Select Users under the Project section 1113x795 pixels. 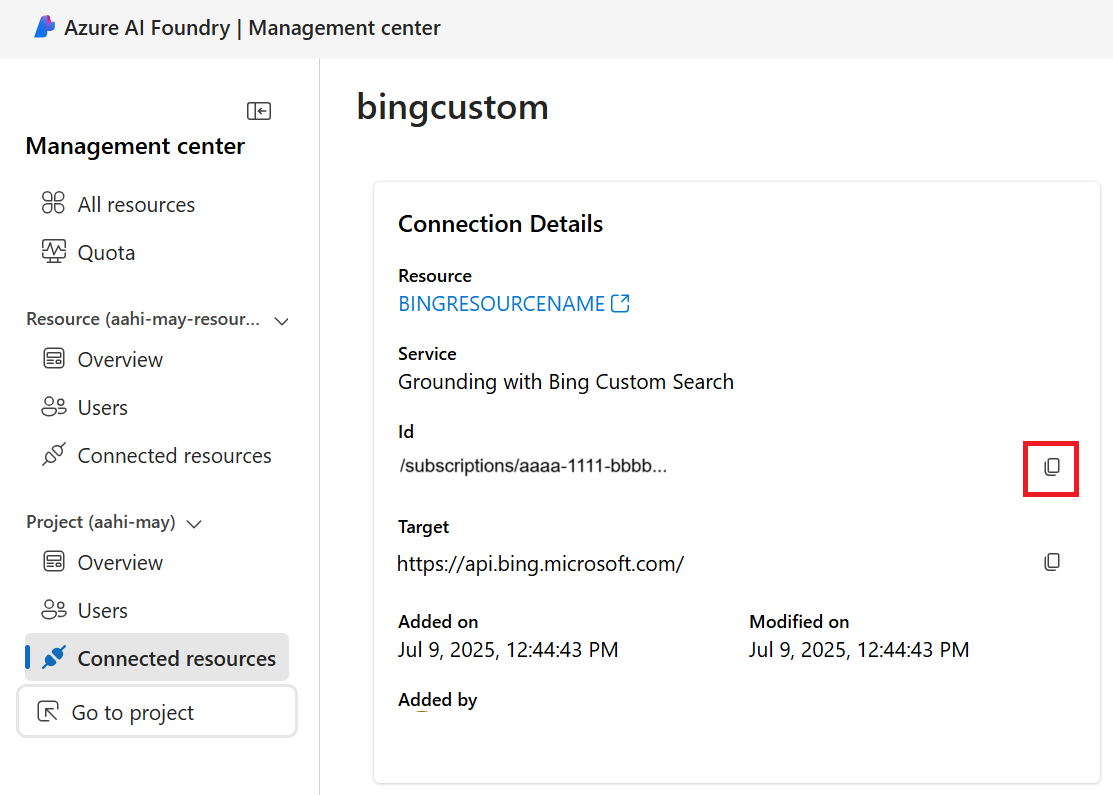[102, 610]
